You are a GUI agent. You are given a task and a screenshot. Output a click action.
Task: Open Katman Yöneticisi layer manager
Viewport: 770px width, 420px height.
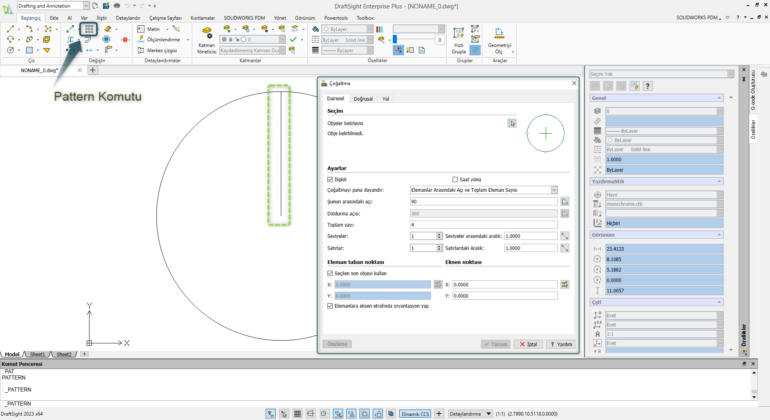pyautogui.click(x=206, y=40)
